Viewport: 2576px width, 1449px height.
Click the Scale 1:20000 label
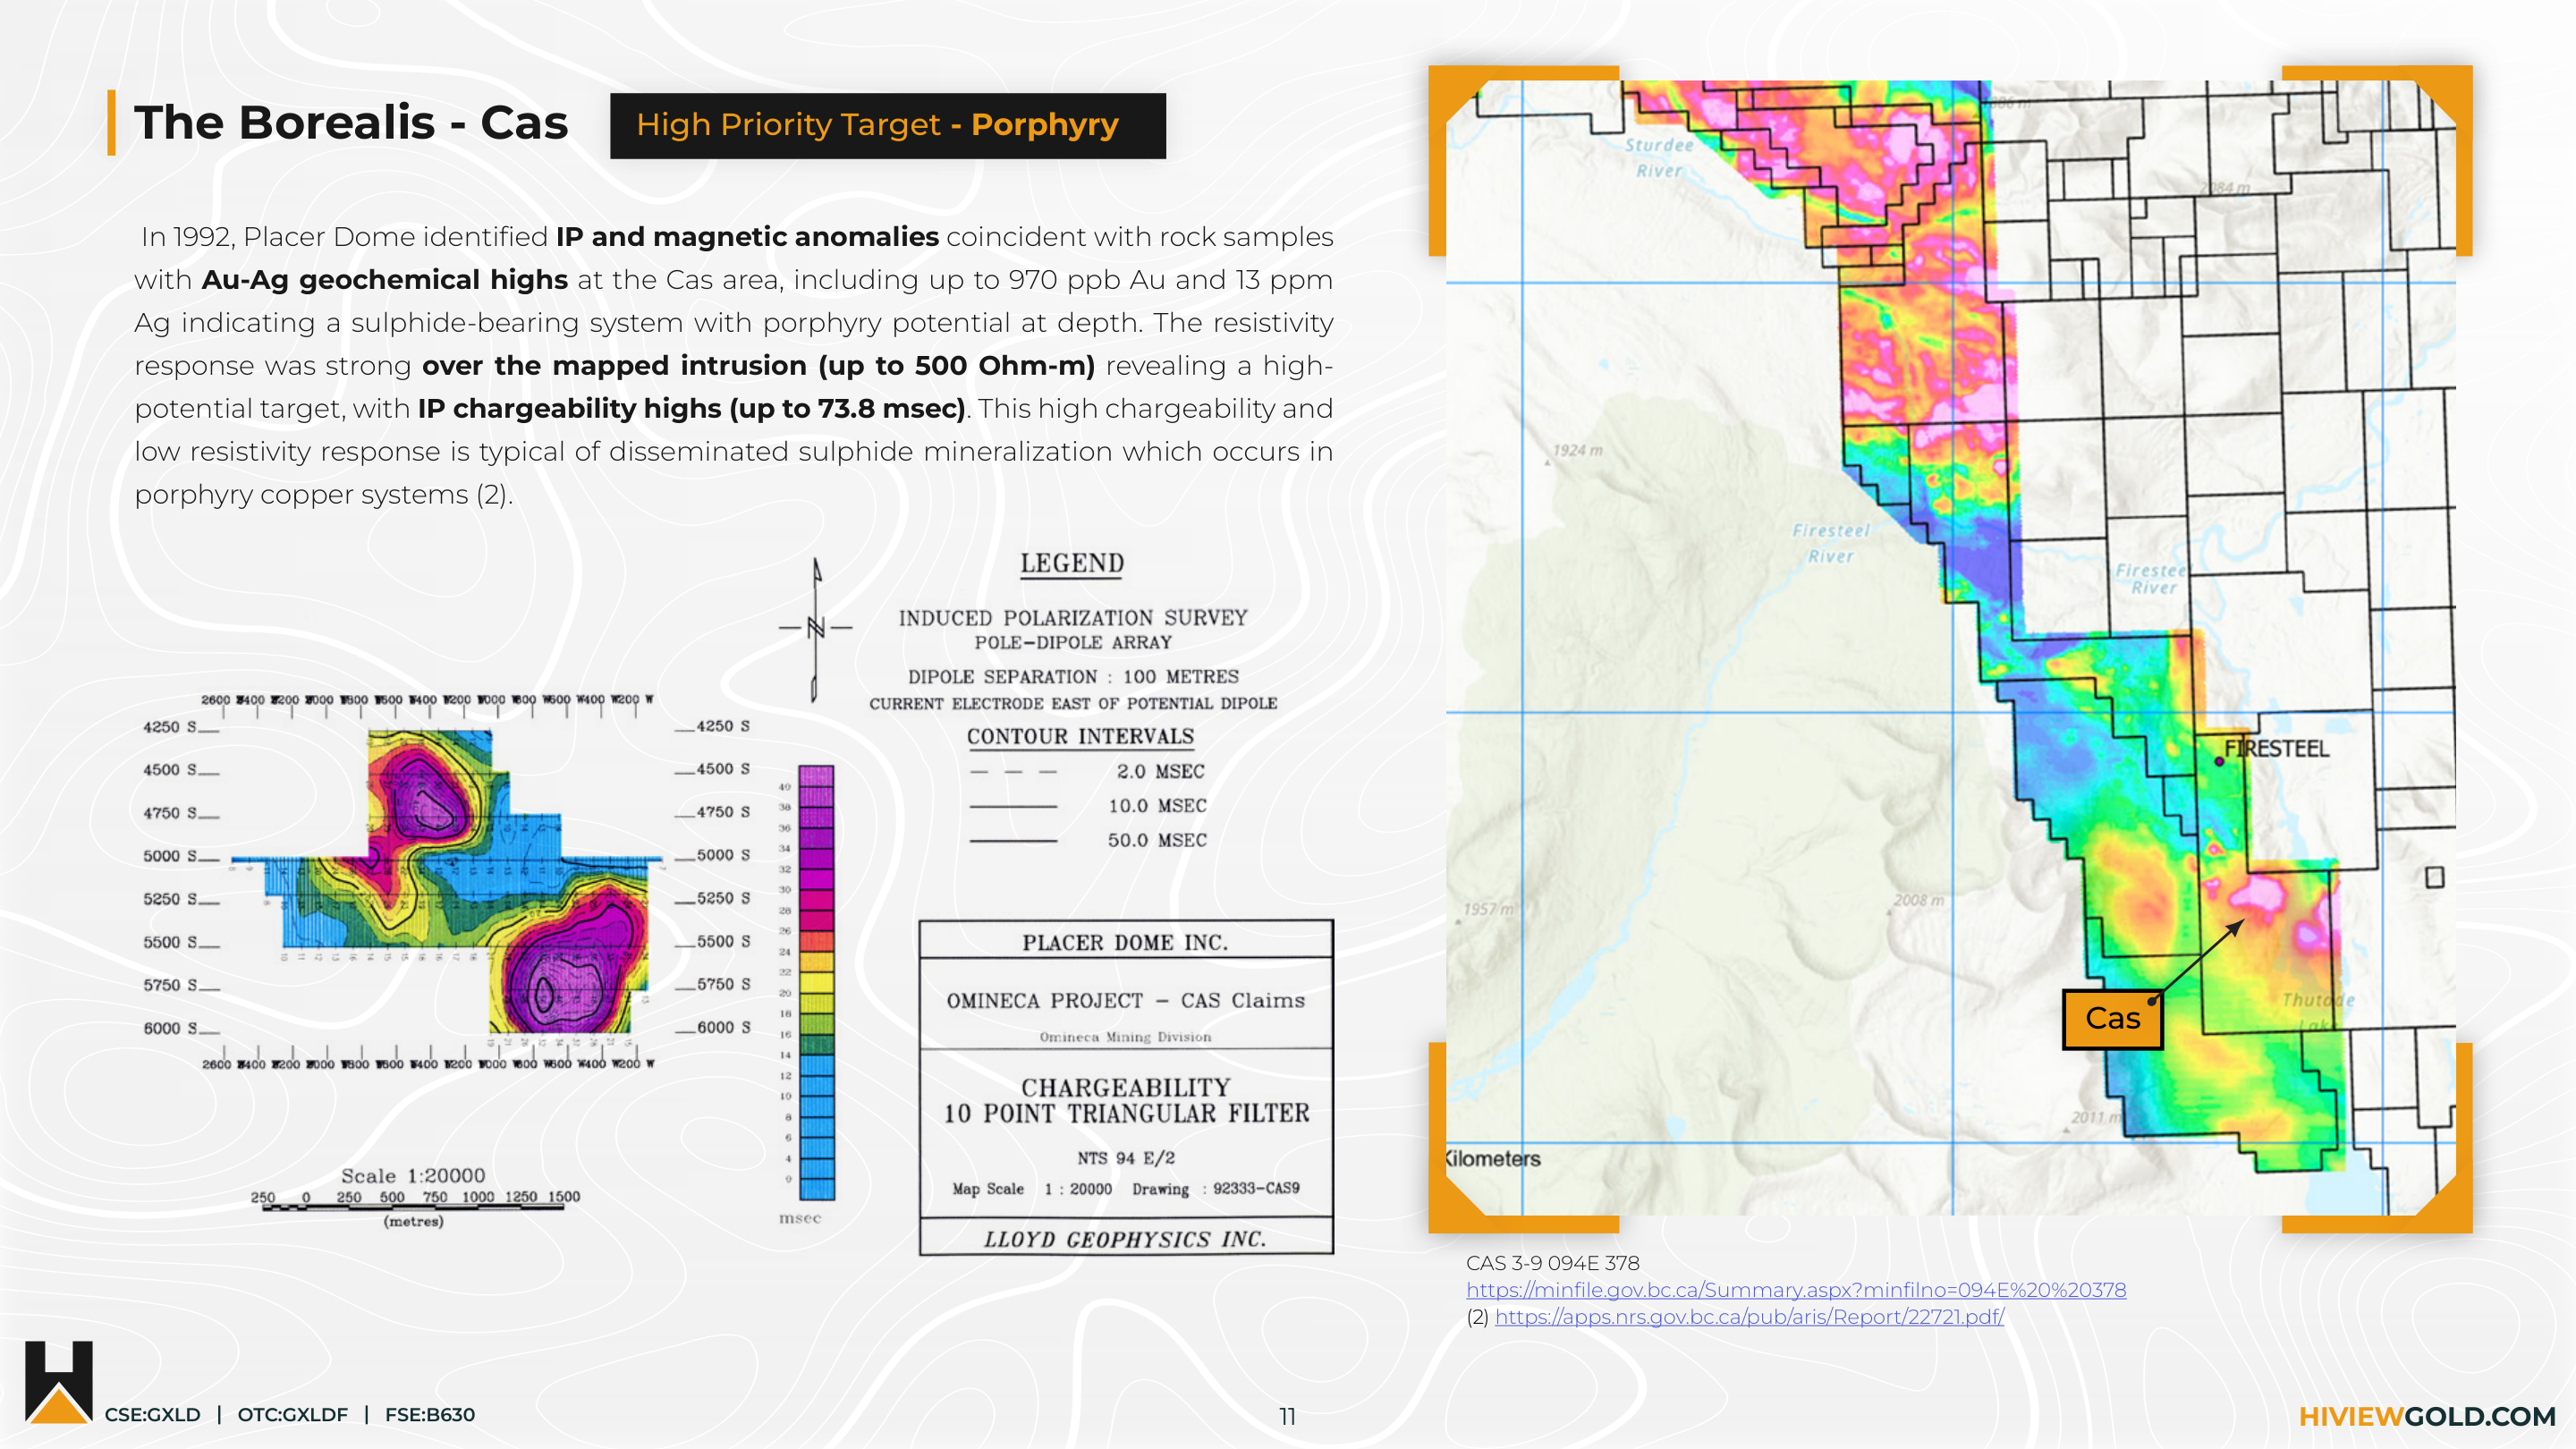click(x=413, y=1176)
